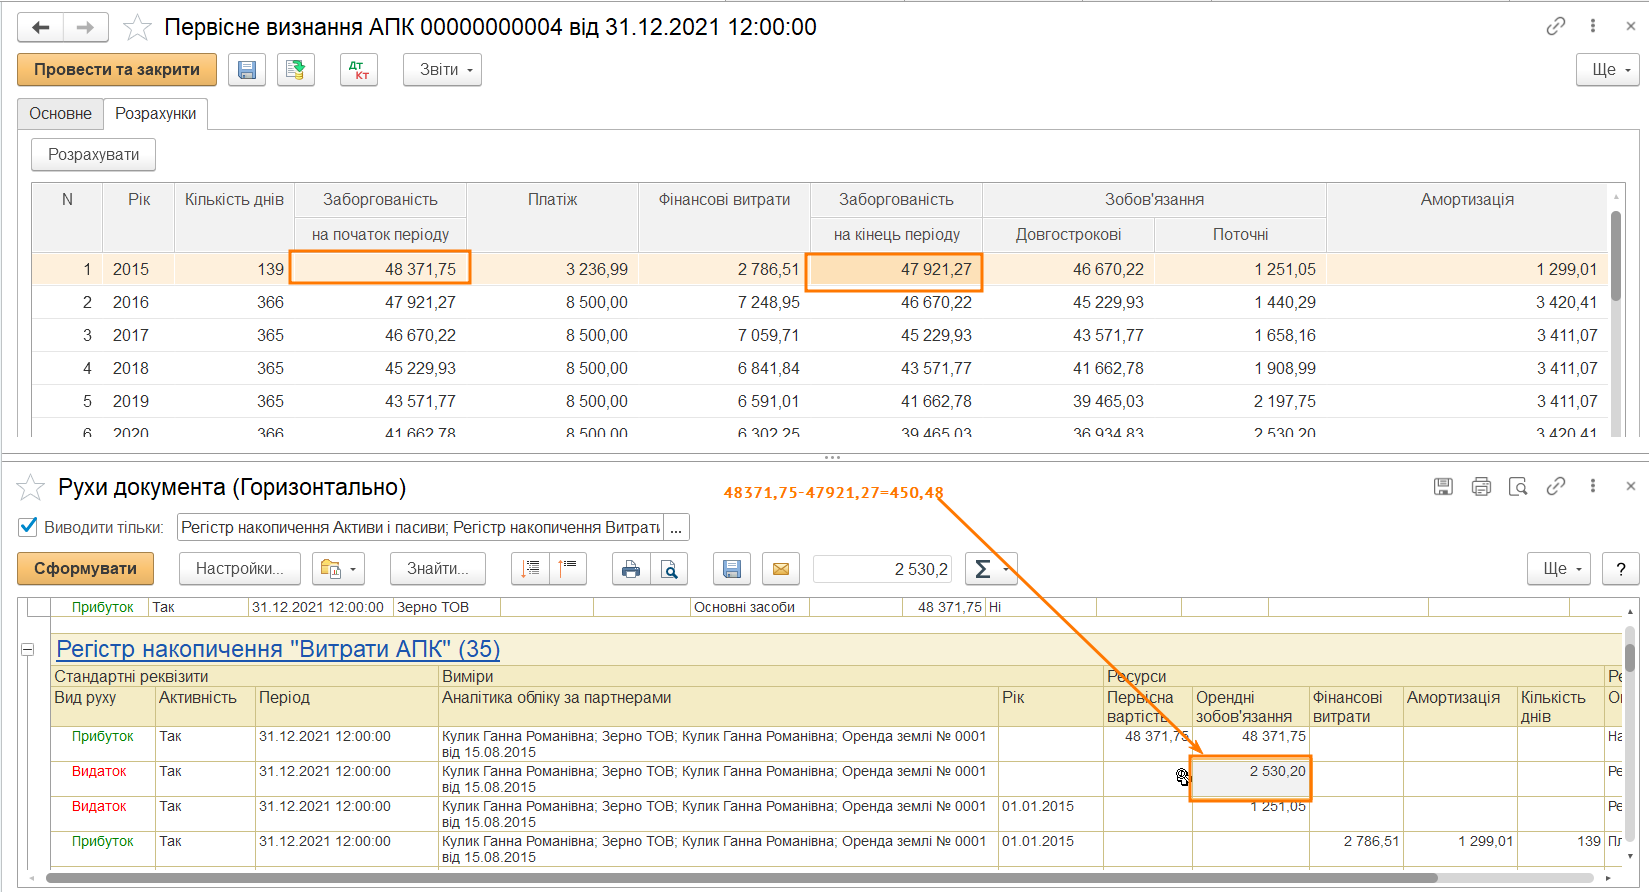
Task: Click the horizontal scrollbar of the report
Action: tap(740, 879)
